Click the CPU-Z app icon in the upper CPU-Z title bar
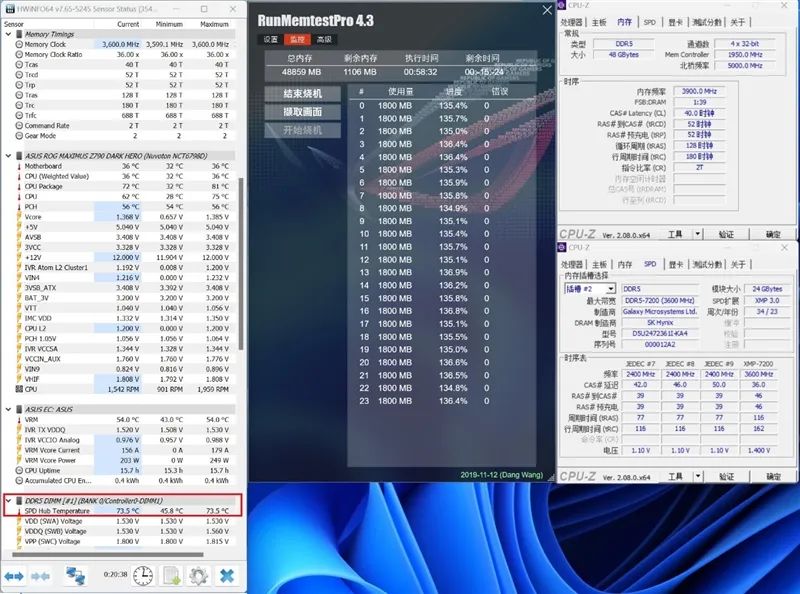 (562, 5)
